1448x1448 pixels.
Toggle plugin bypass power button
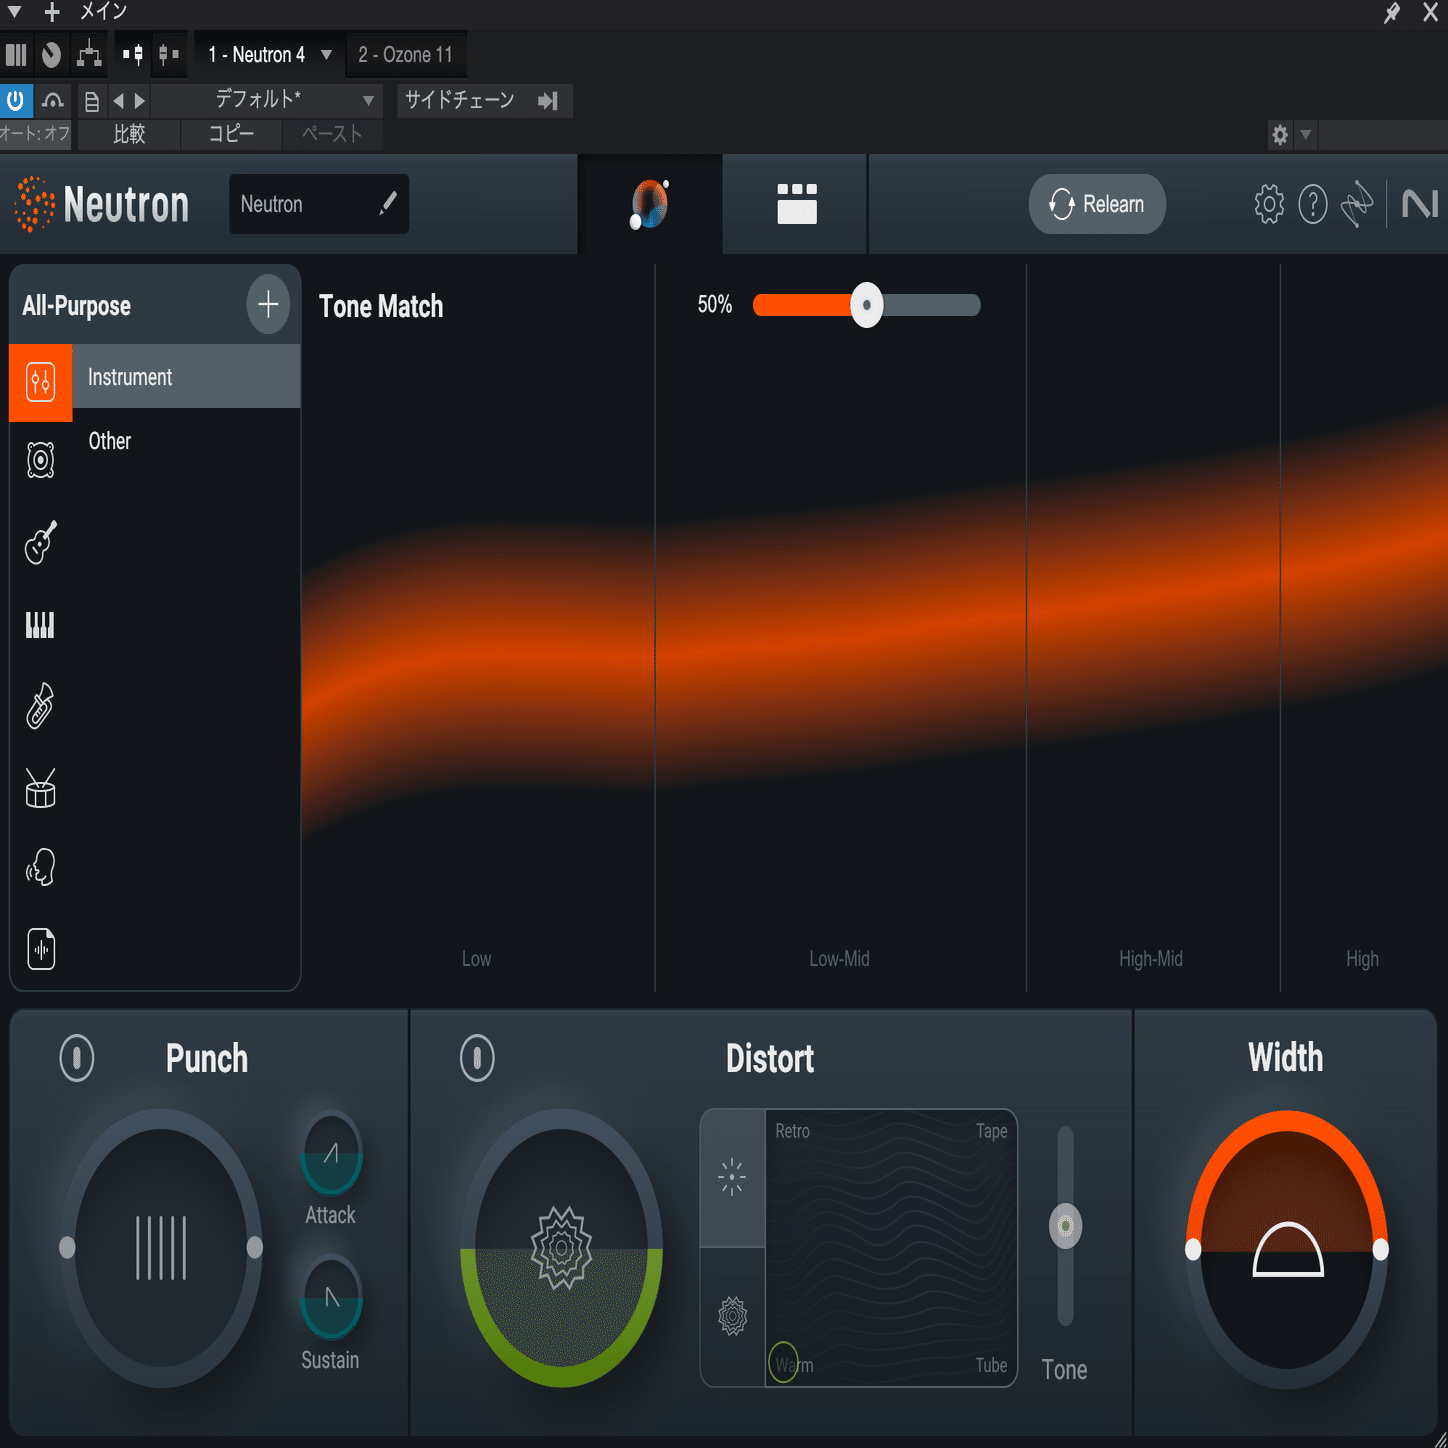tap(16, 100)
